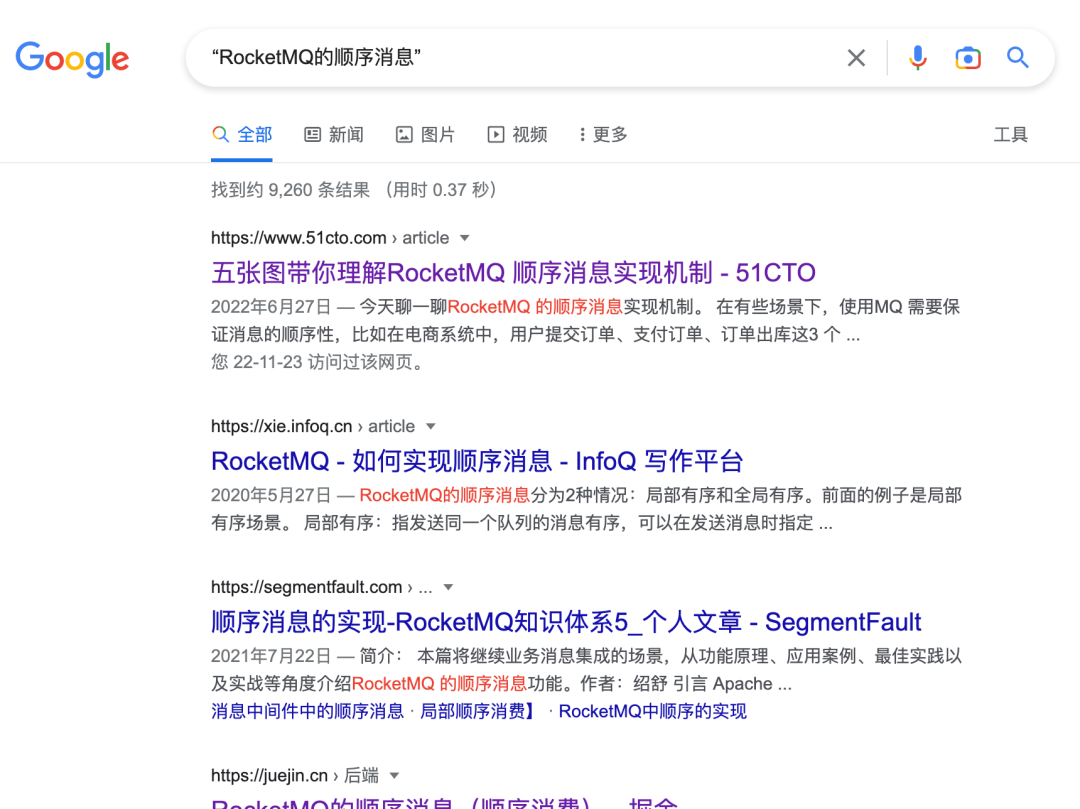The height and width of the screenshot is (809, 1080).
Task: Open image search using the camera icon
Action: 968,58
